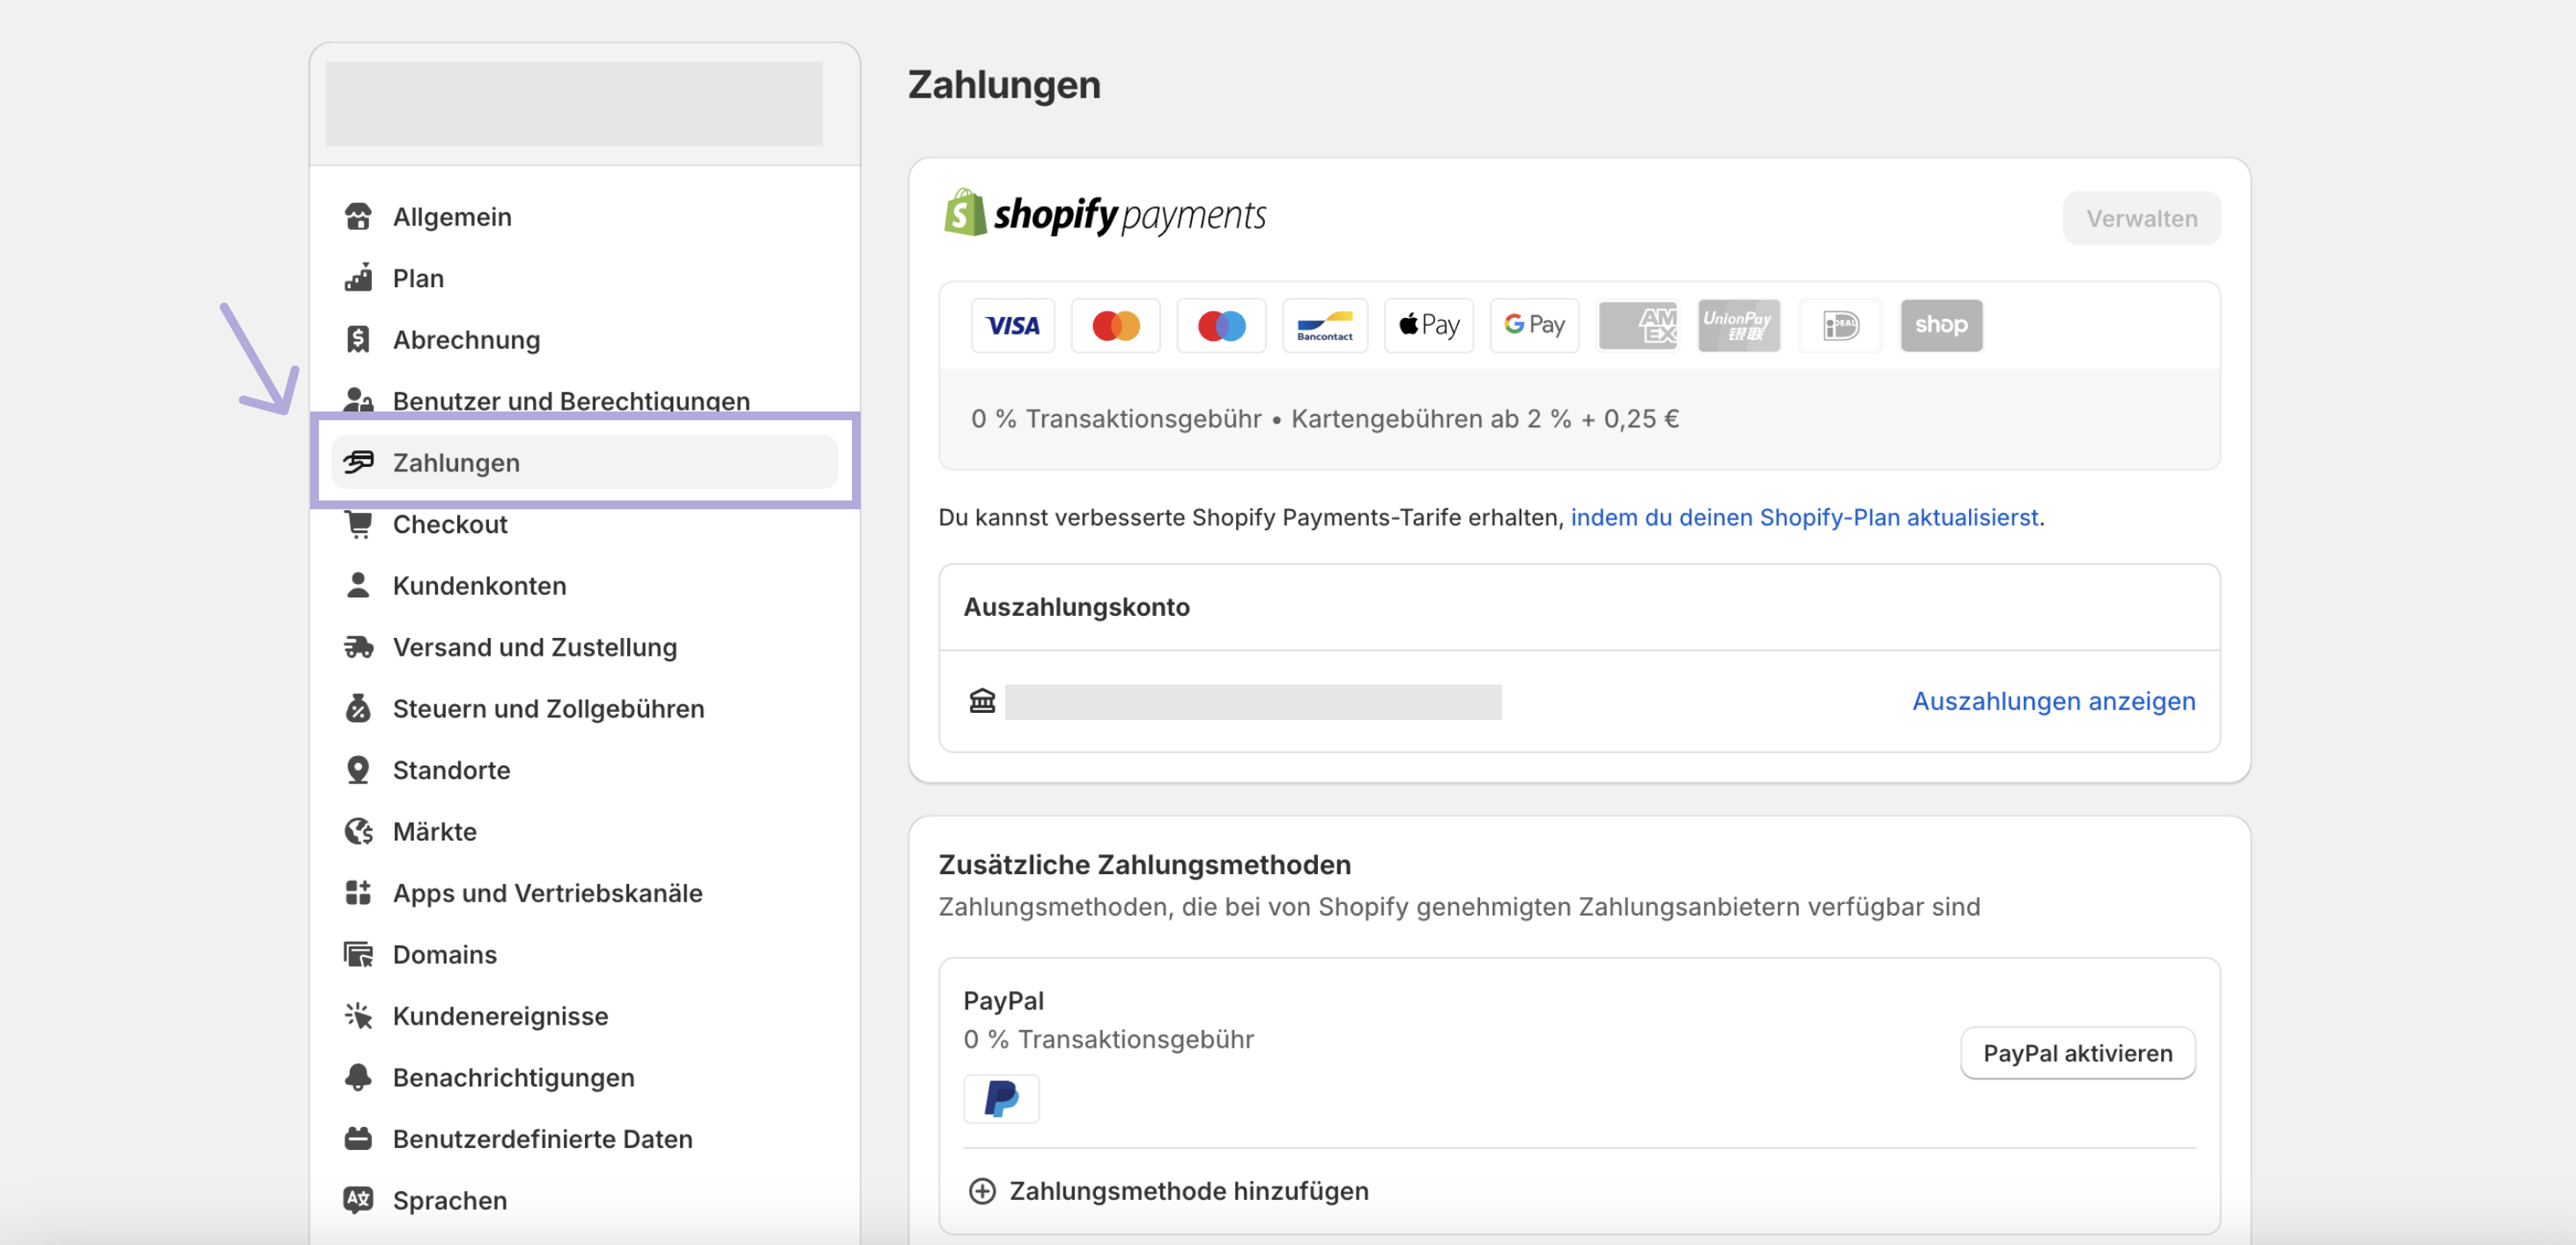
Task: Click the Verwalten button
Action: coord(2141,218)
